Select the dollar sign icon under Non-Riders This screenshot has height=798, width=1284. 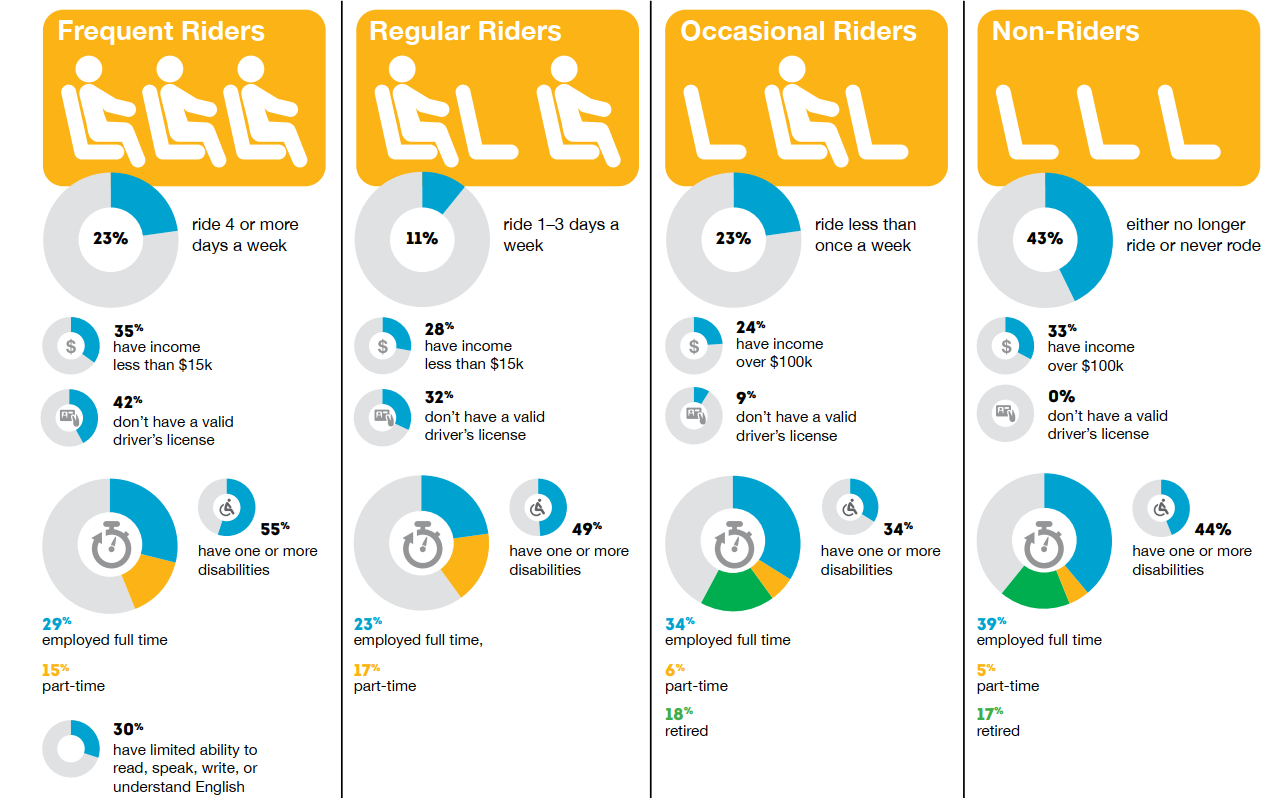pos(1005,346)
